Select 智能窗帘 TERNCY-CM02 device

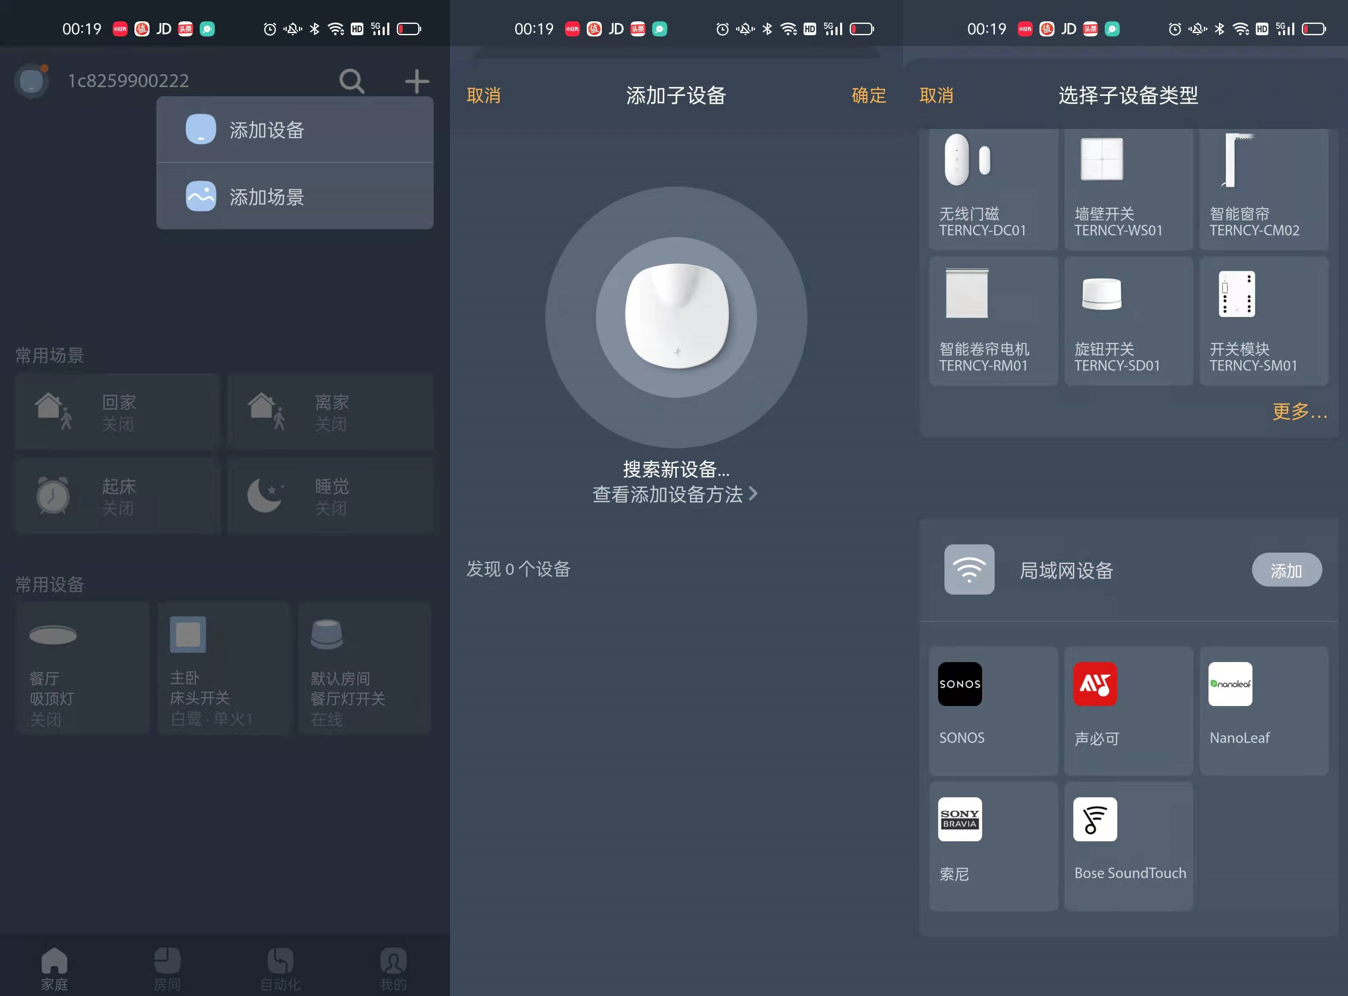pyautogui.click(x=1264, y=188)
